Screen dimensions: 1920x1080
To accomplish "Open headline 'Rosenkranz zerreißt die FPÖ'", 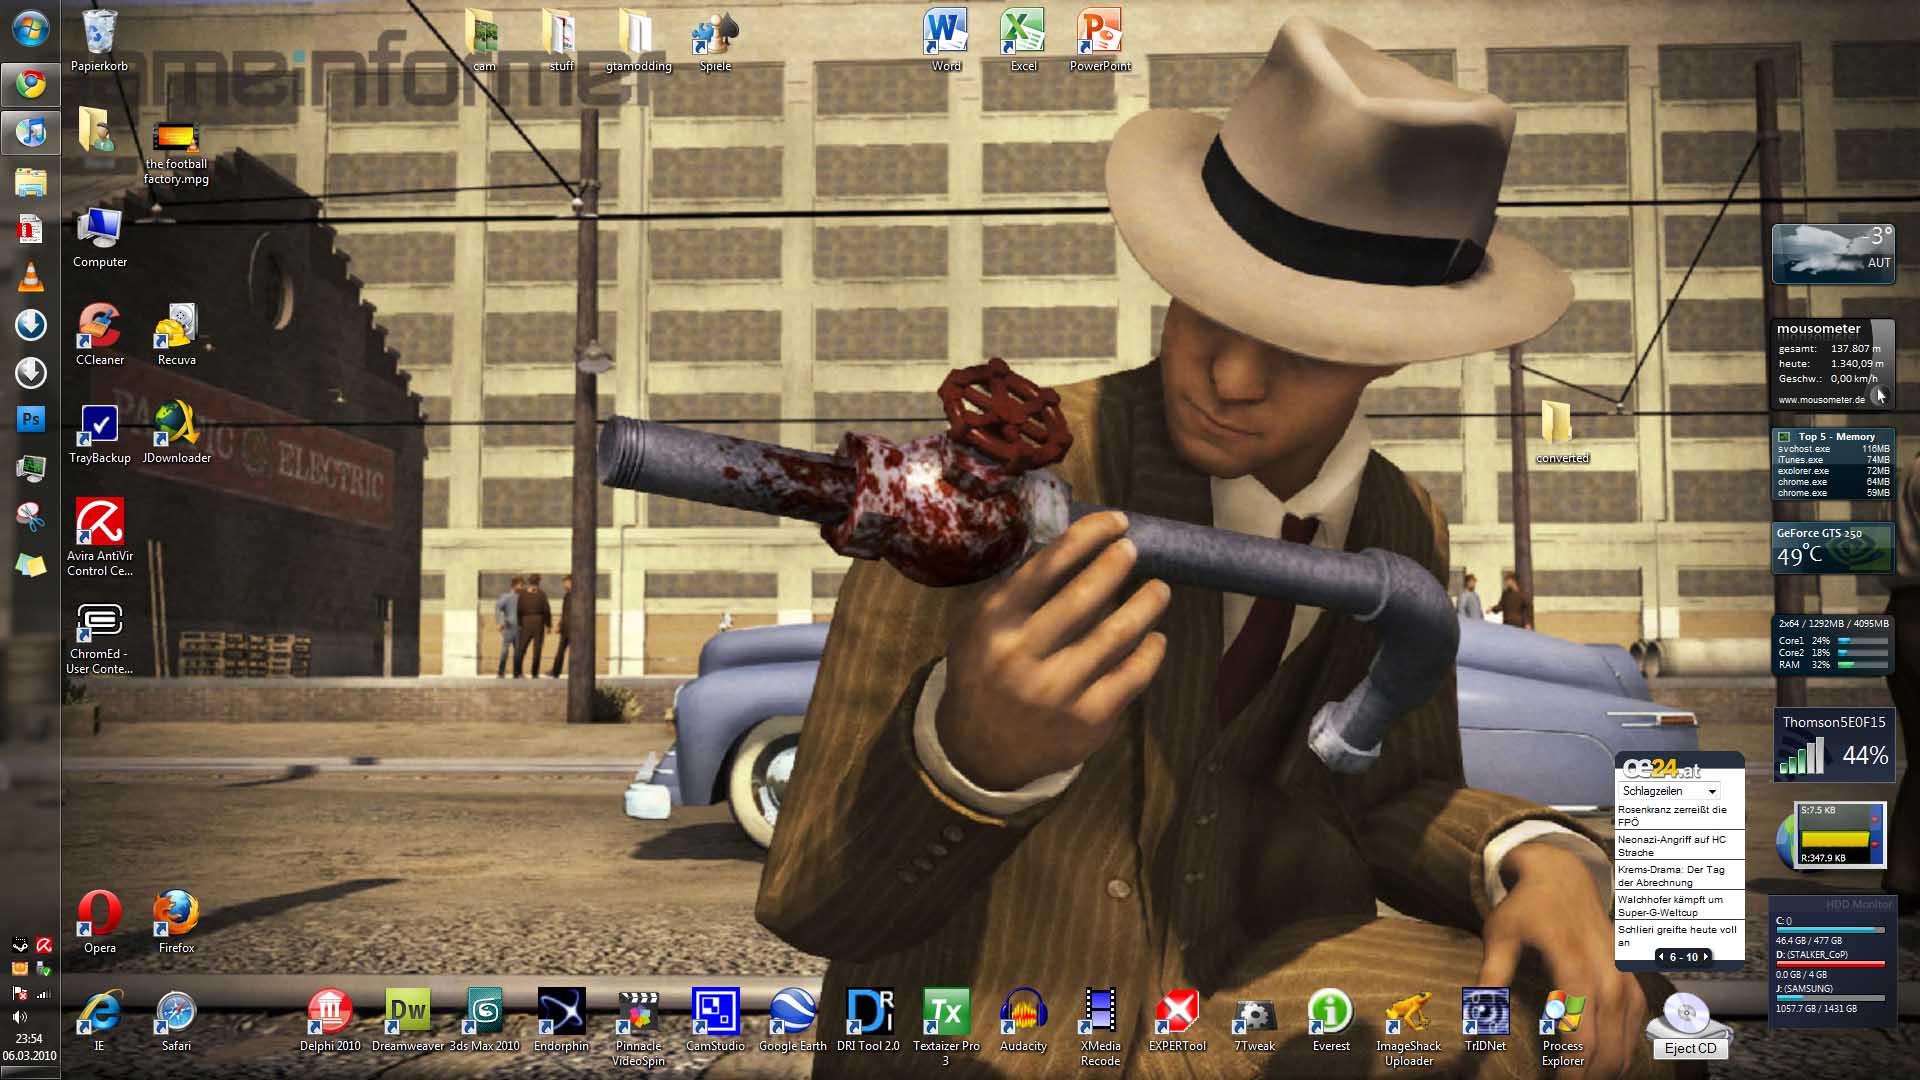I will [1679, 815].
